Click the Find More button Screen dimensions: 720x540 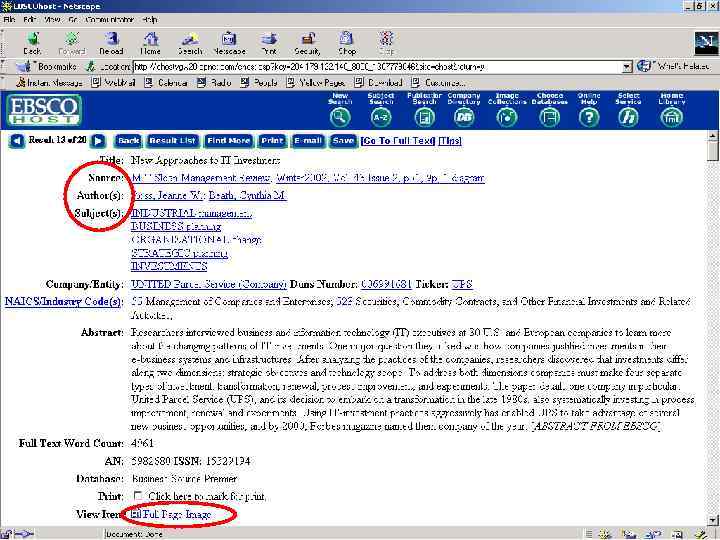click(228, 141)
